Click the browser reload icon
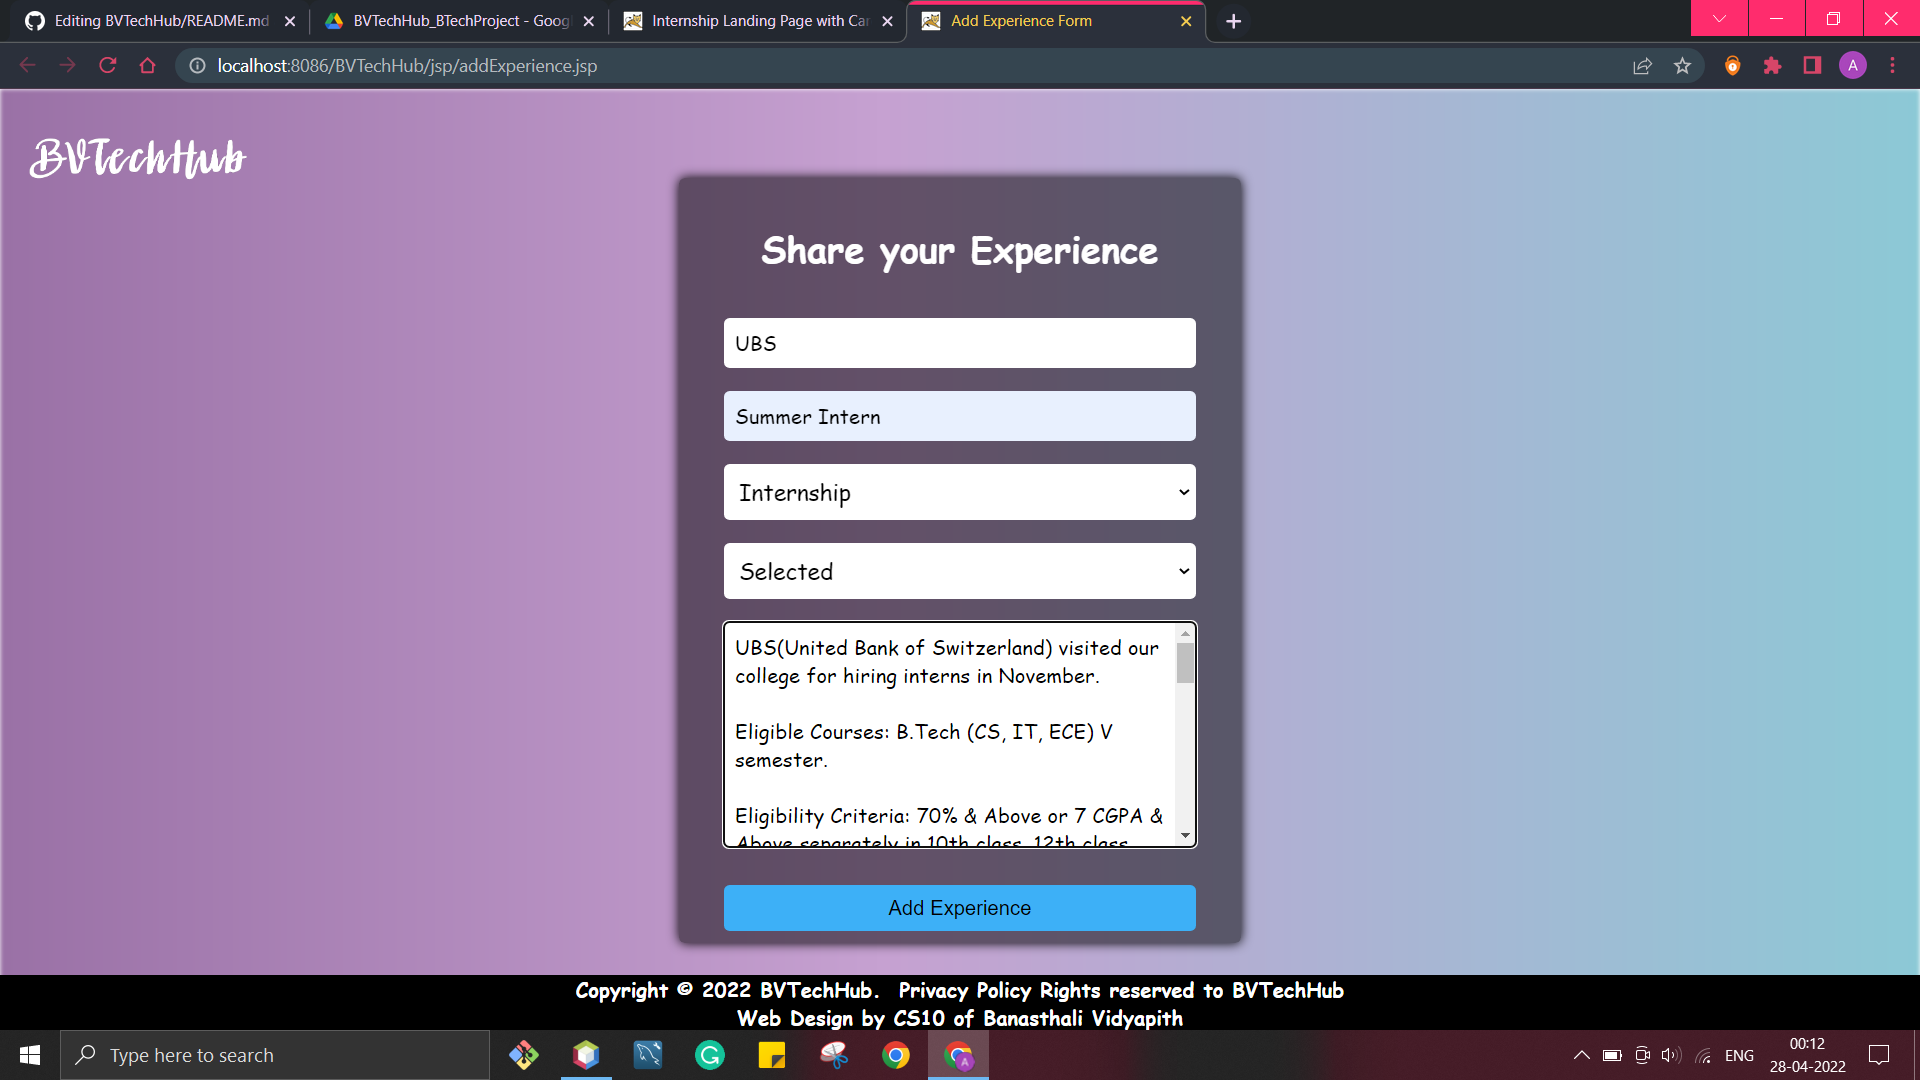 point(108,66)
